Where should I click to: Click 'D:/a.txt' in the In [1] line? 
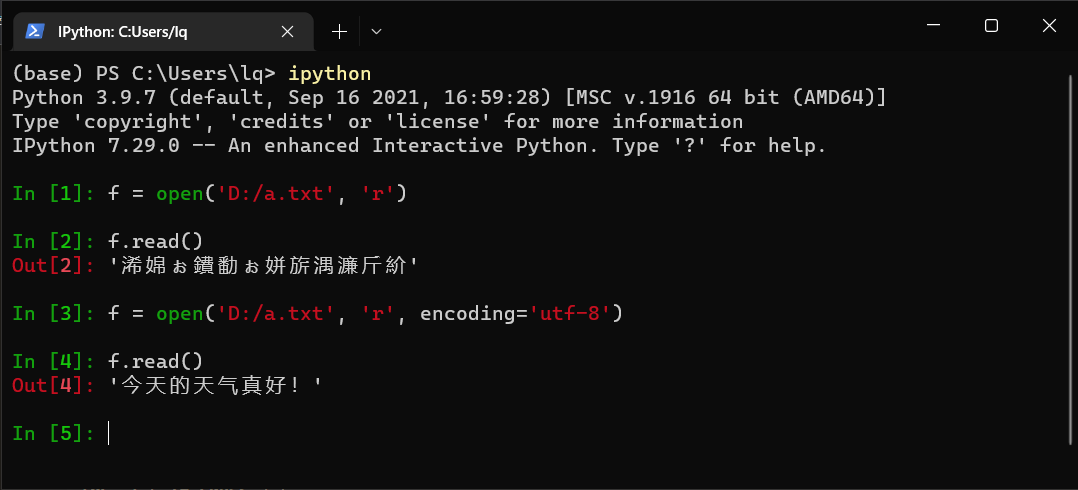275,194
